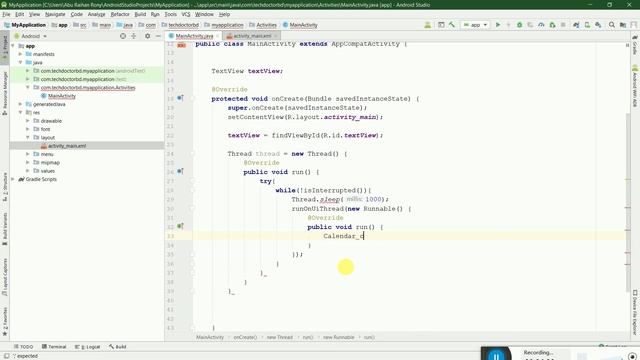The height and width of the screenshot is (360, 640).
Task: Toggle Project tool window tab
Action: (x=5, y=47)
